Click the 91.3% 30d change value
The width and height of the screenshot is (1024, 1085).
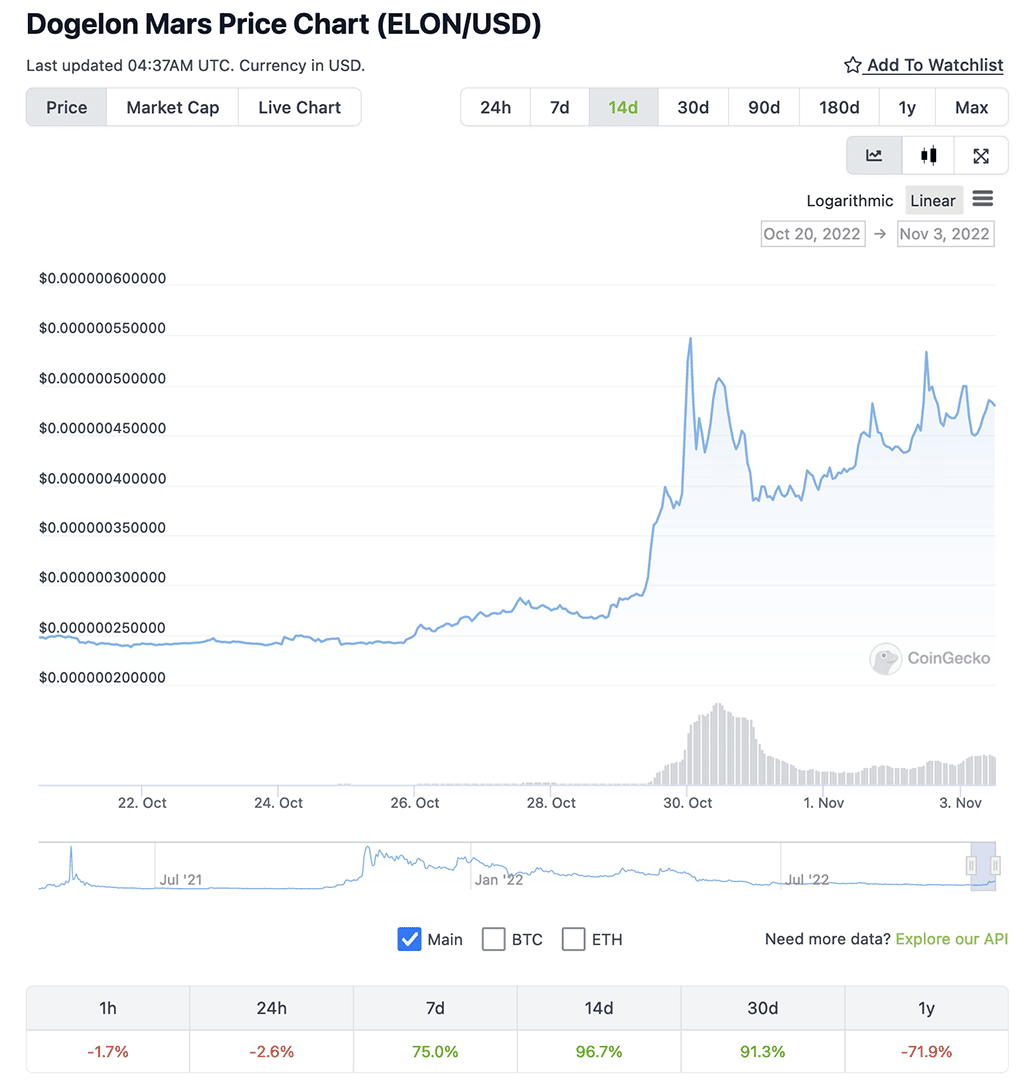pos(762,1052)
